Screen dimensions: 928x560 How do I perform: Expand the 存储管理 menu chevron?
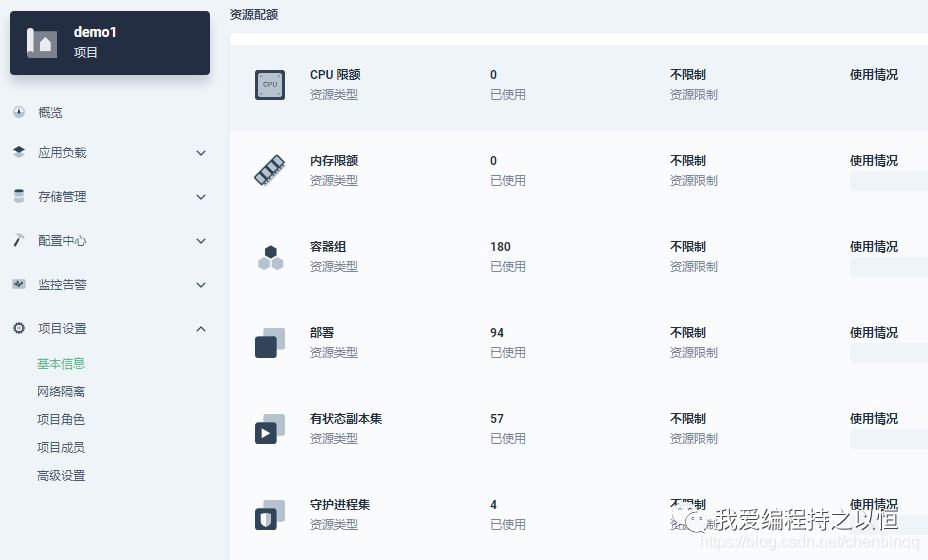coord(201,197)
